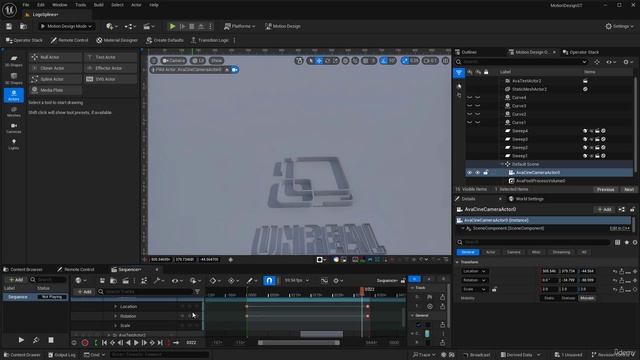This screenshot has height=360, width=640.
Task: Open the Build menu
Action: [98, 5]
